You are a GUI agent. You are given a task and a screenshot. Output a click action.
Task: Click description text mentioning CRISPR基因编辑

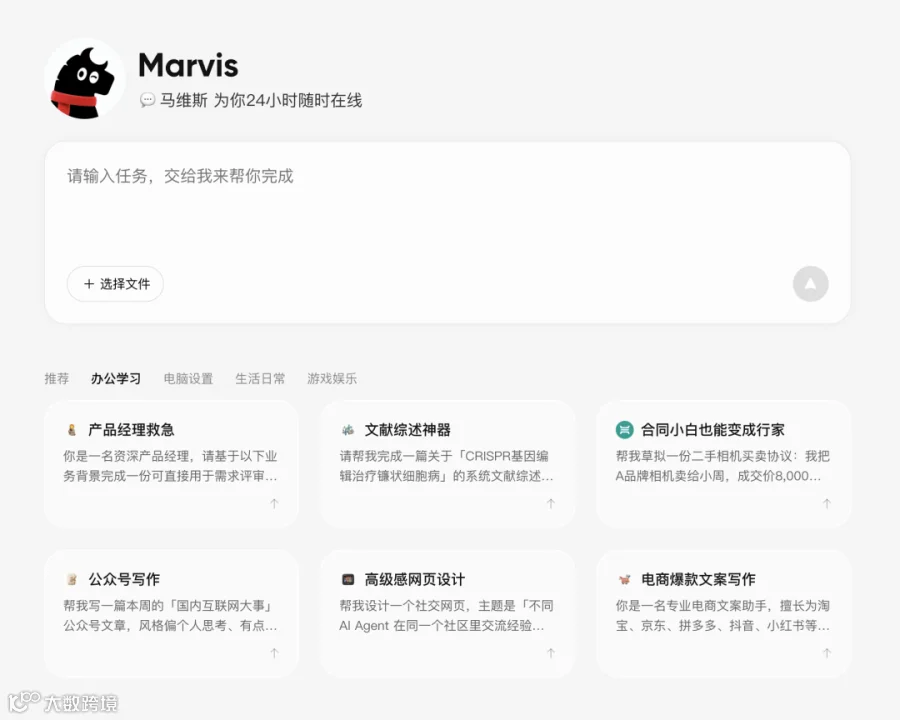[446, 466]
